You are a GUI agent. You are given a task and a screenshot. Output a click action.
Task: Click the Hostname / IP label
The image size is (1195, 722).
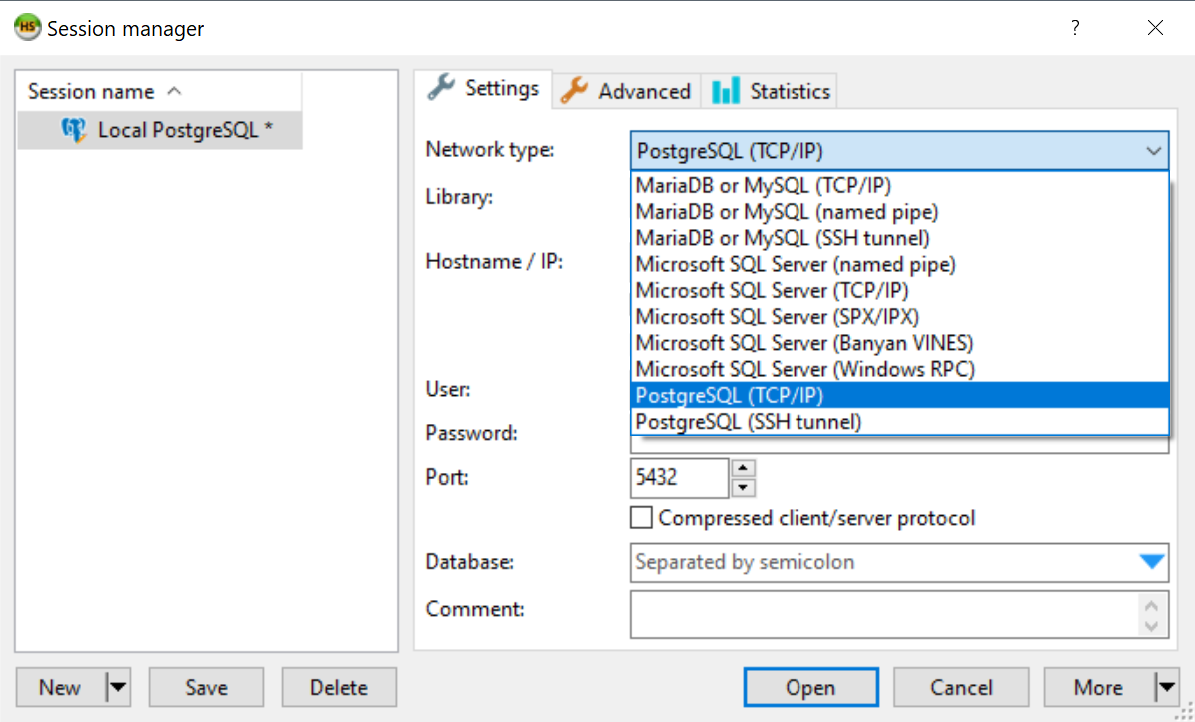pyautogui.click(x=494, y=262)
